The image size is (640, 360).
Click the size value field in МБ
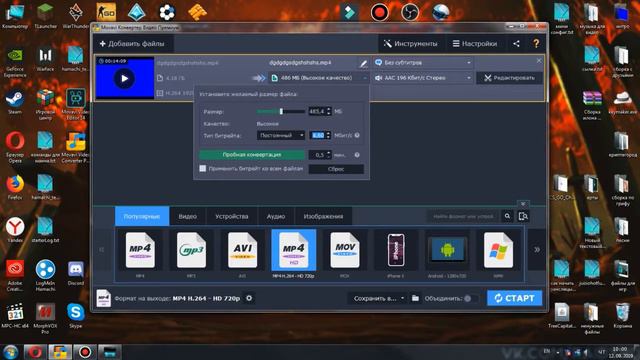coord(317,111)
